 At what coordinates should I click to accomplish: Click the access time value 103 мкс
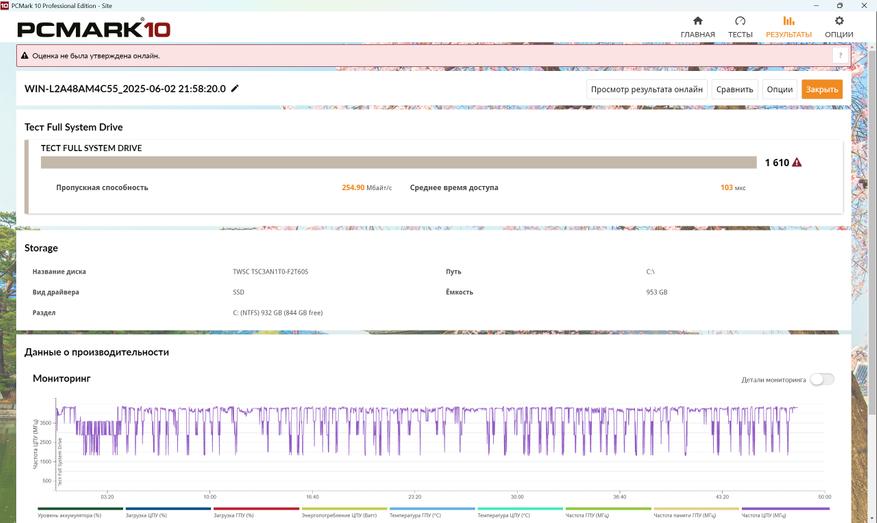click(x=733, y=187)
